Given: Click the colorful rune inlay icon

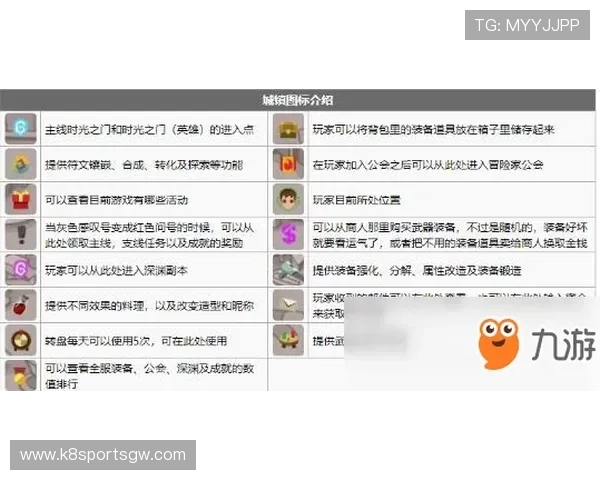Looking at the screenshot, I should (21, 164).
